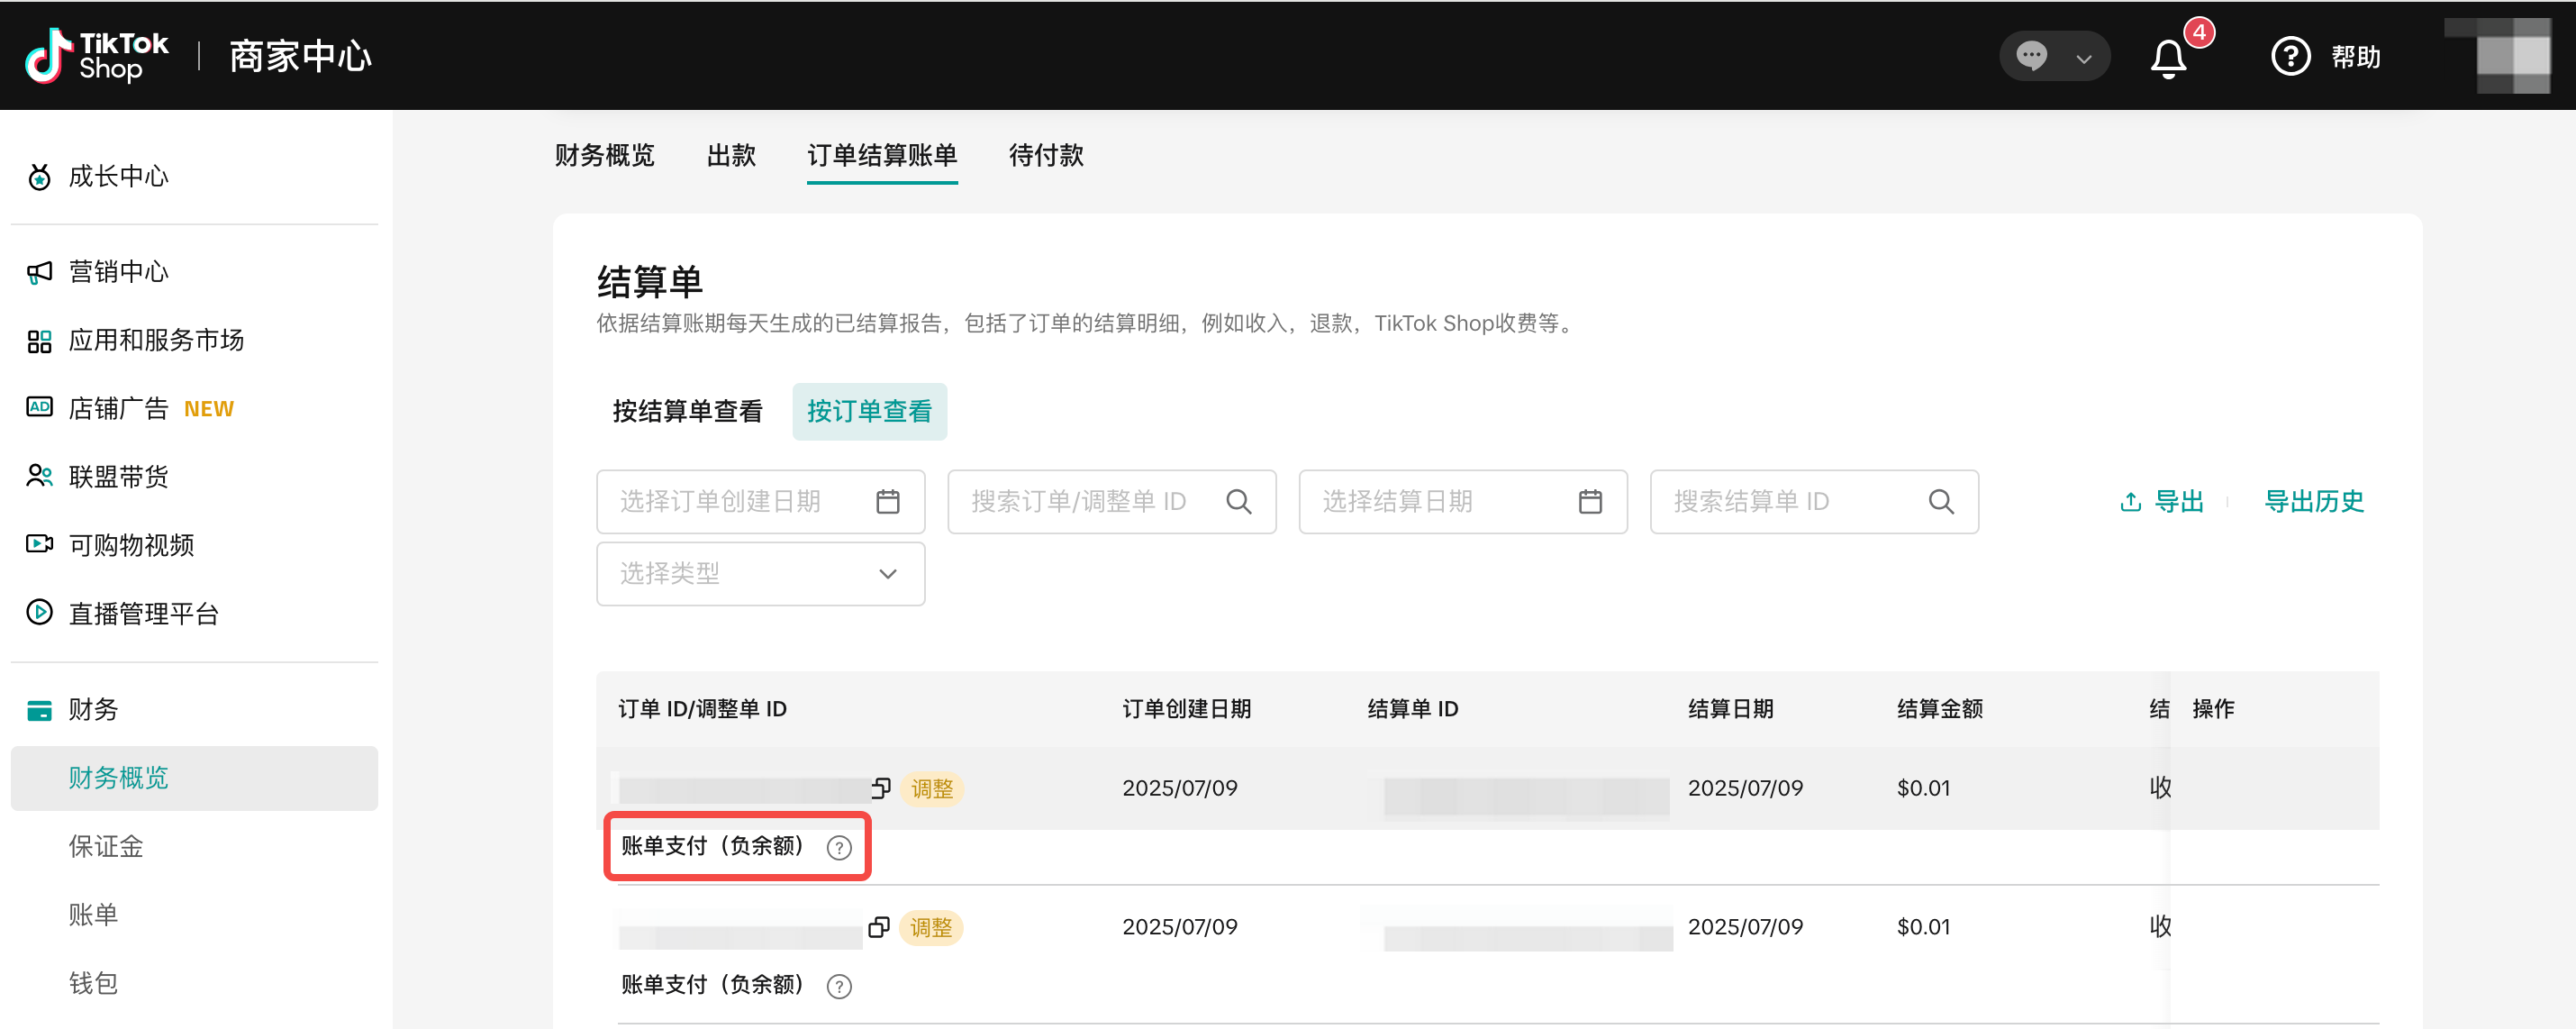Open the 选择结算日期 date picker
The image size is (2576, 1029).
(x=1462, y=502)
